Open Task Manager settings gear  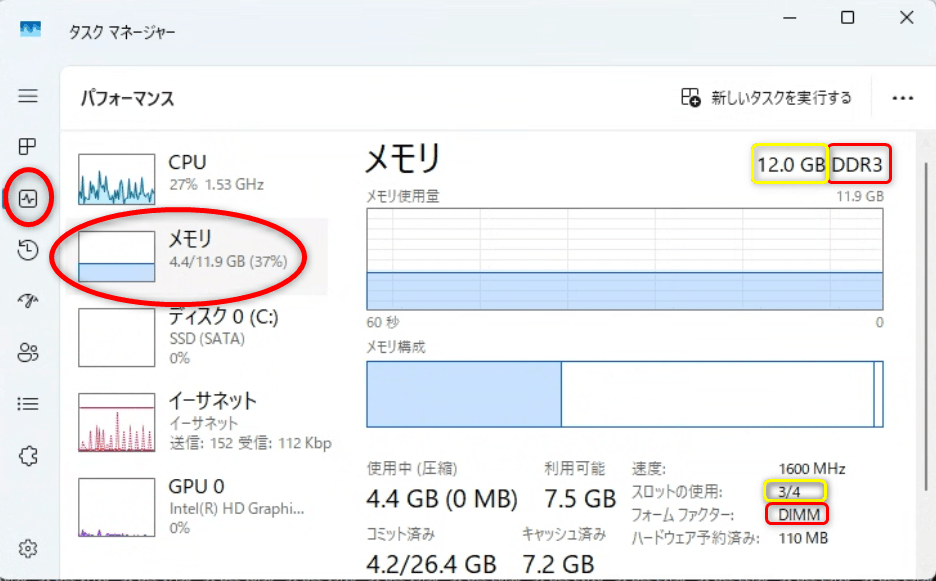pos(28,548)
